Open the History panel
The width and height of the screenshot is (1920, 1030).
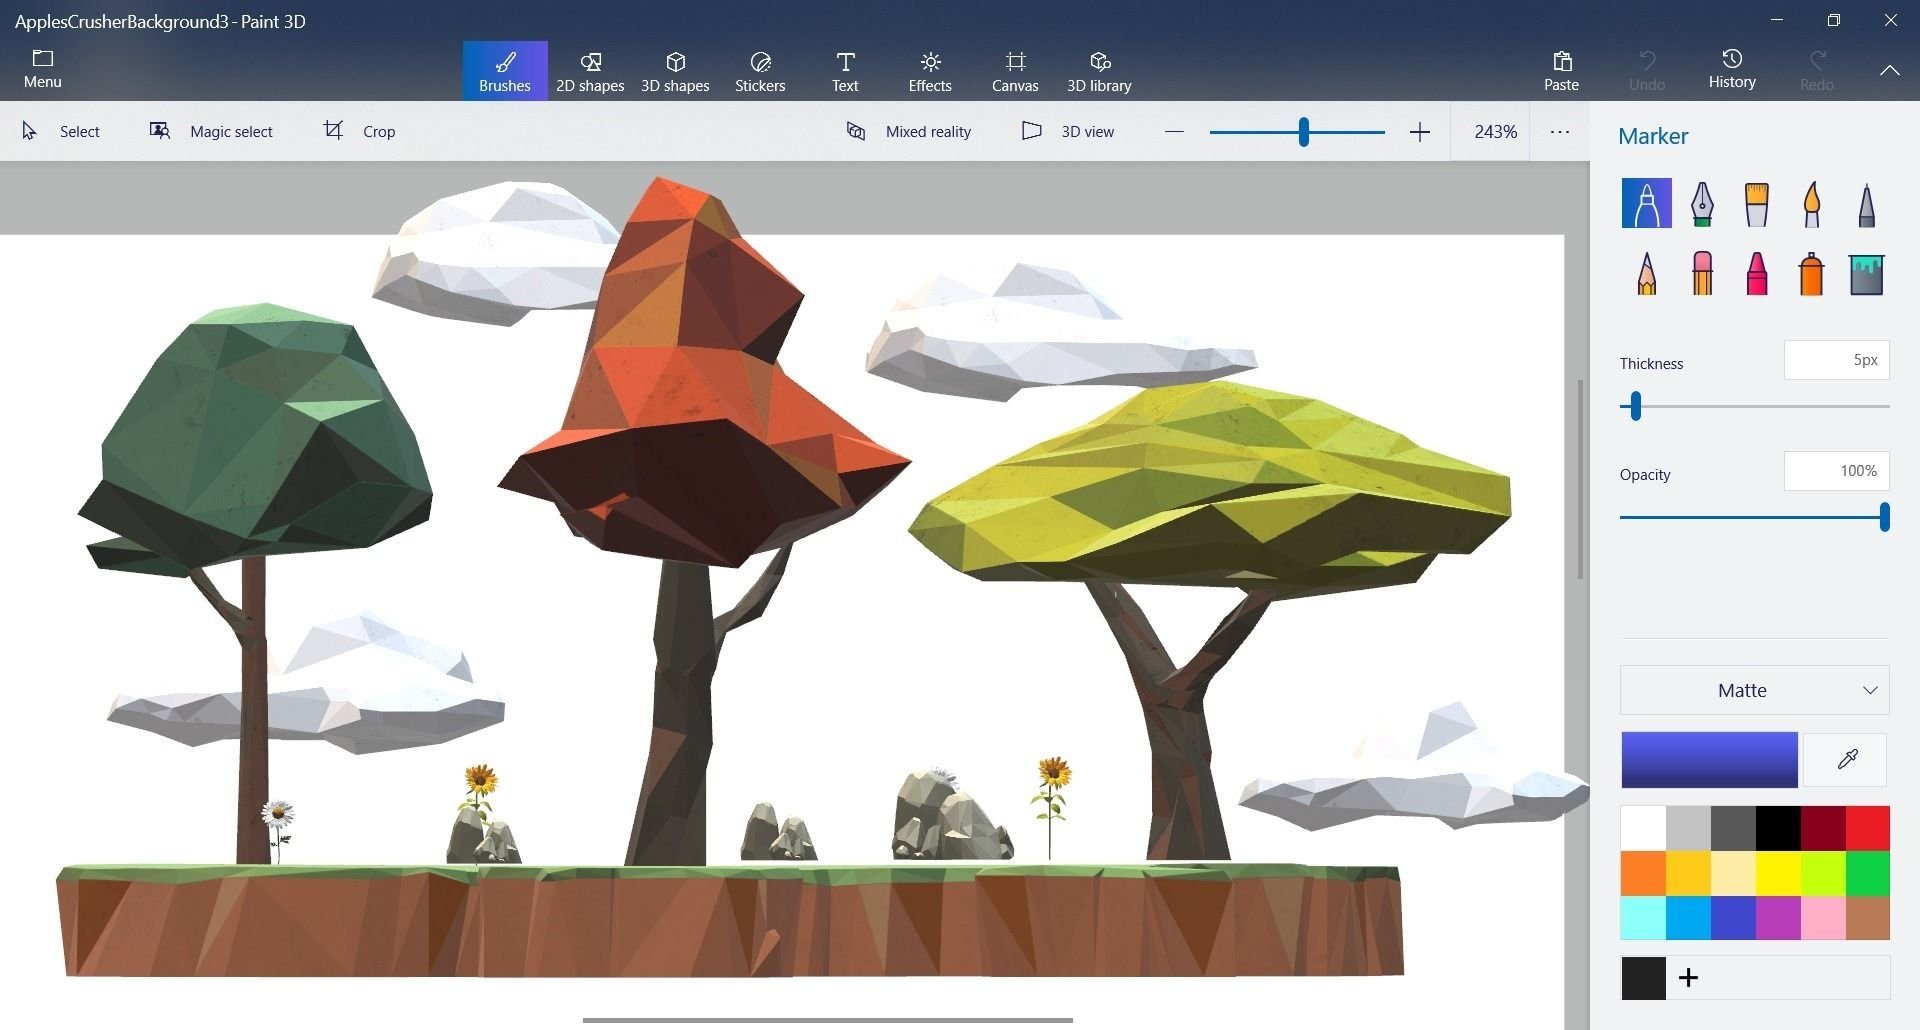point(1732,70)
